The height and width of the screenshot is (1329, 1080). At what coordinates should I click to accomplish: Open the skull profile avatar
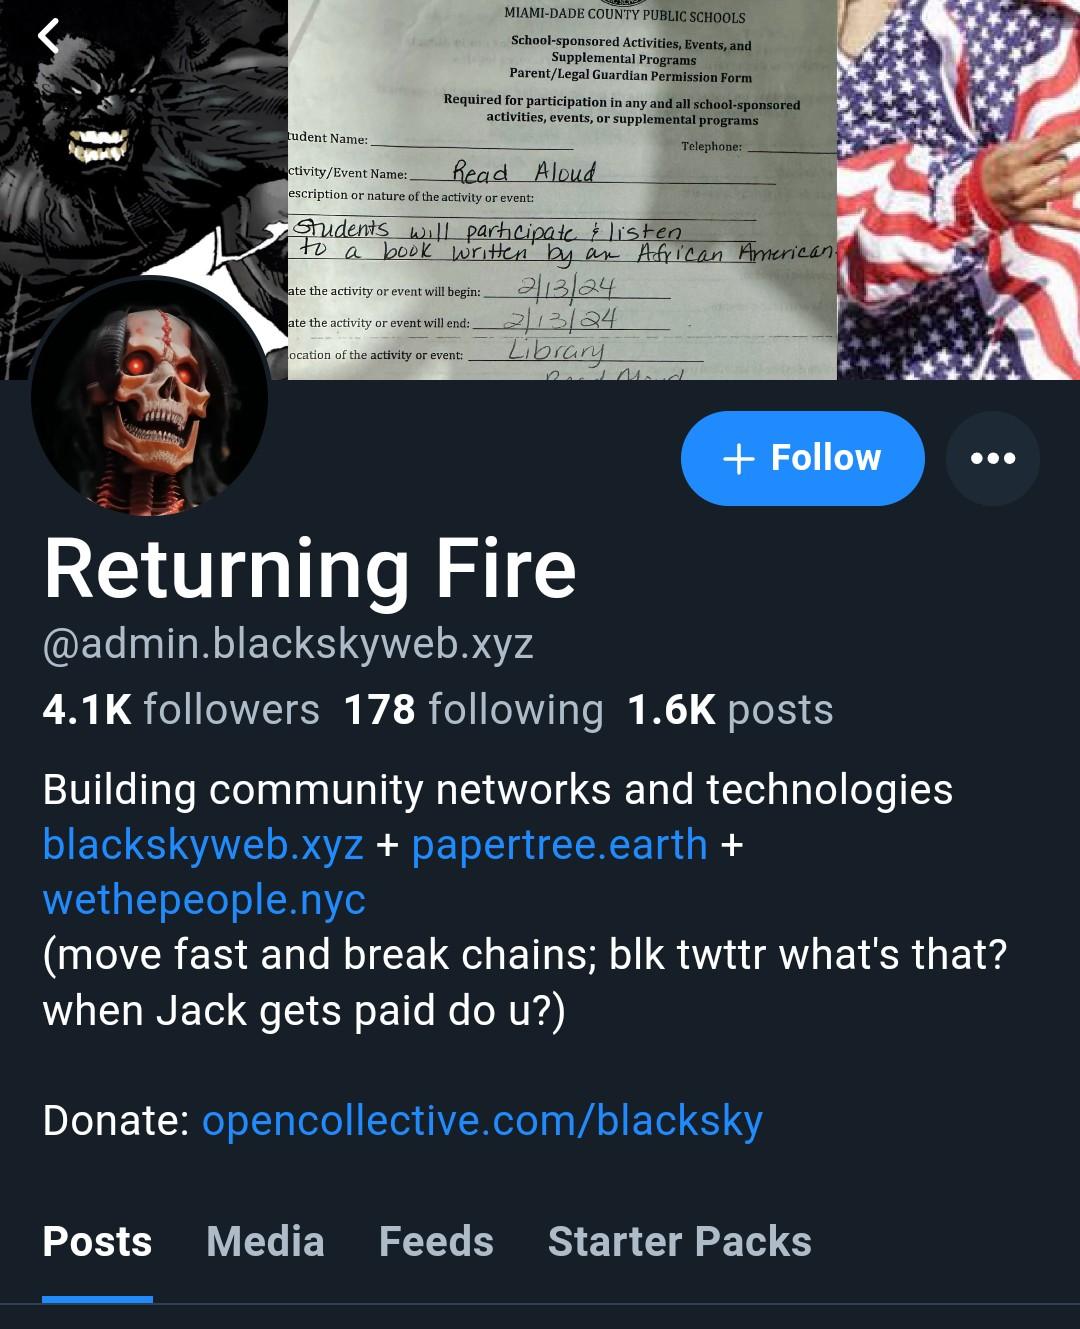tap(150, 397)
